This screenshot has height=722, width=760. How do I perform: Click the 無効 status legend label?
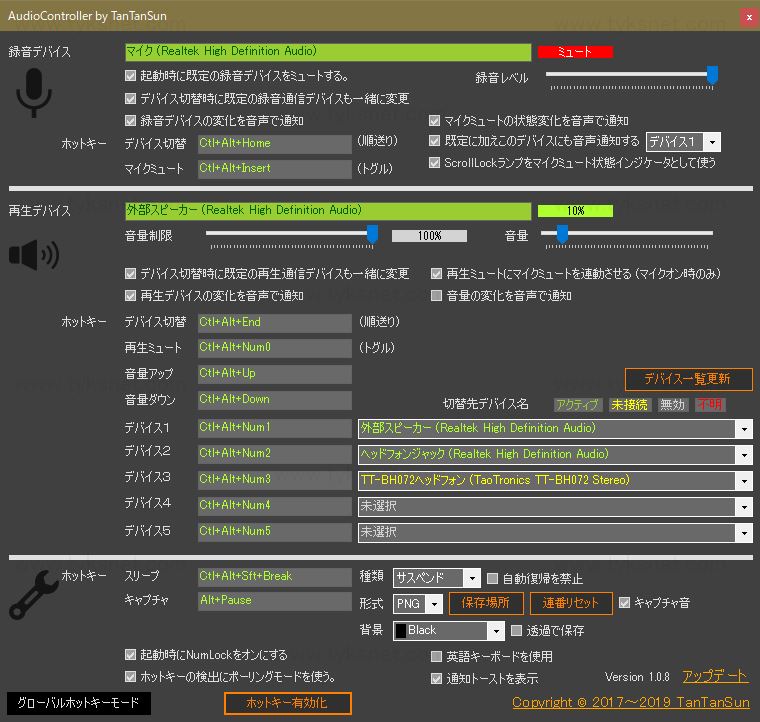click(x=672, y=405)
